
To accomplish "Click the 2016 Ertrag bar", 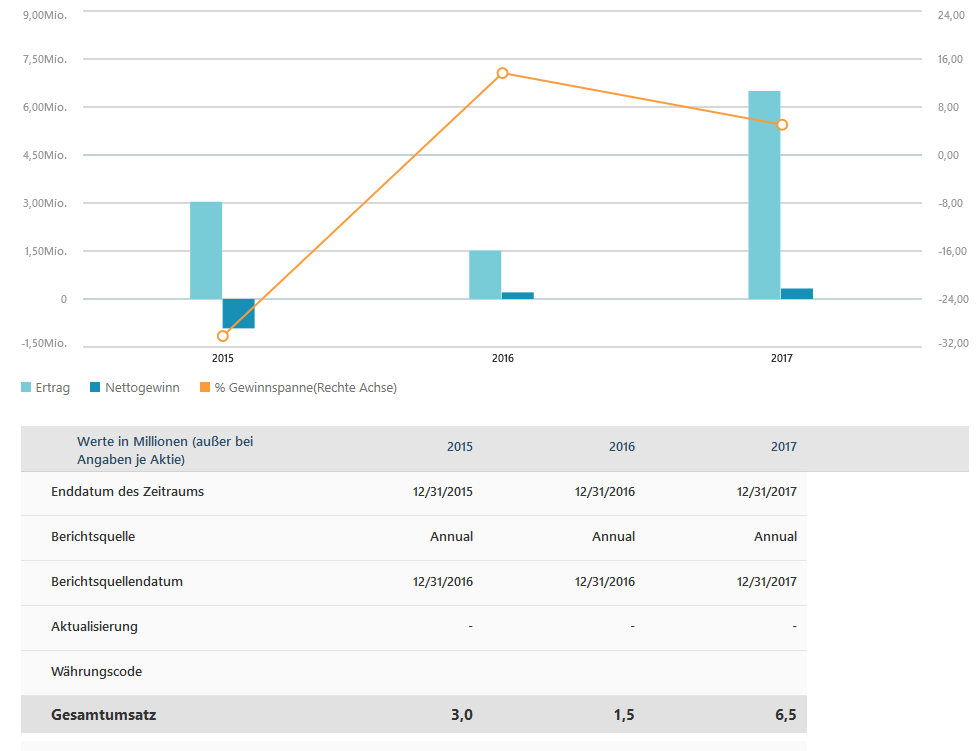I will coord(485,275).
